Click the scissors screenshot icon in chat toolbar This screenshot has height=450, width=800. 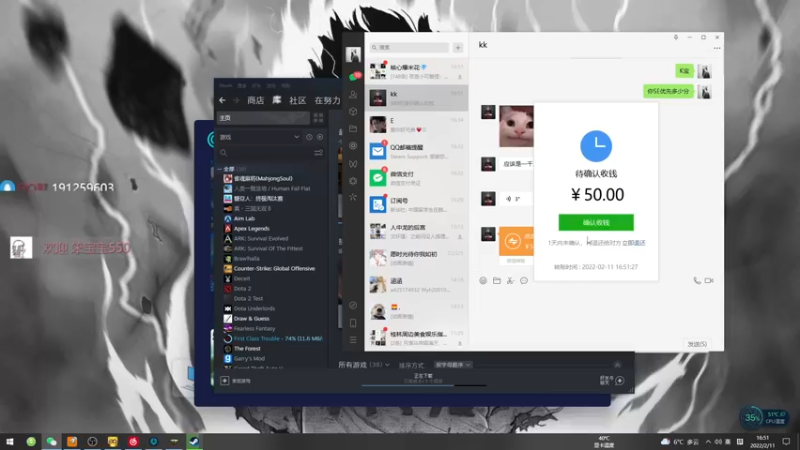(510, 281)
